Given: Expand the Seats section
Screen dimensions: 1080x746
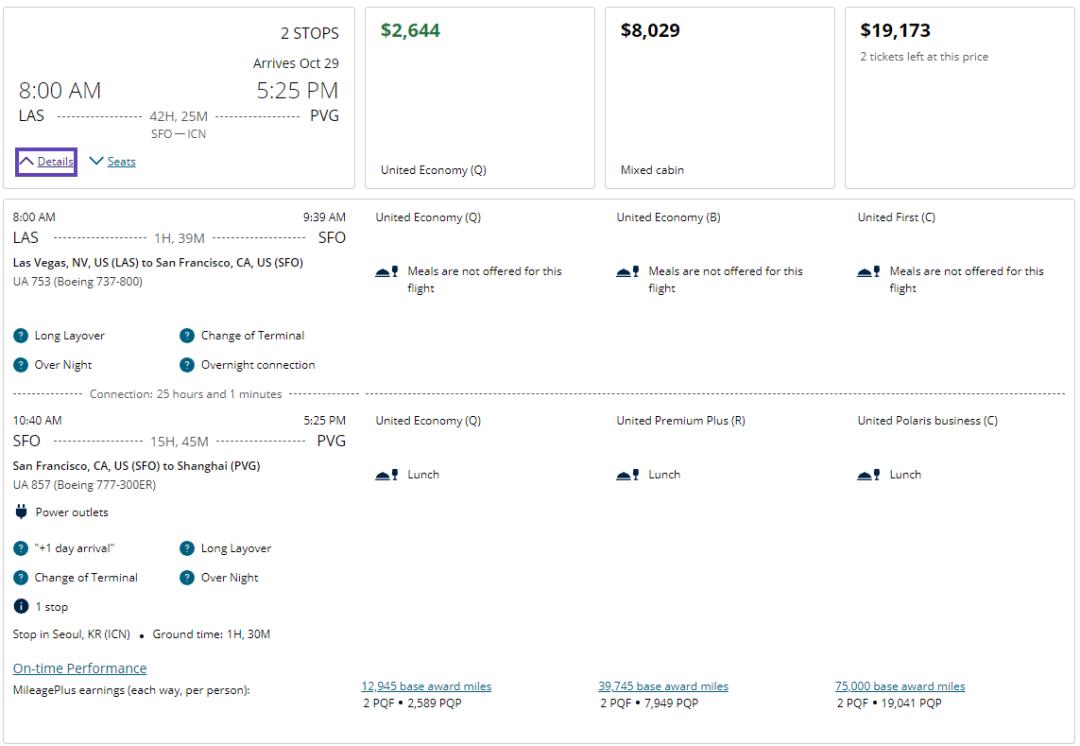Looking at the screenshot, I should [x=112, y=162].
